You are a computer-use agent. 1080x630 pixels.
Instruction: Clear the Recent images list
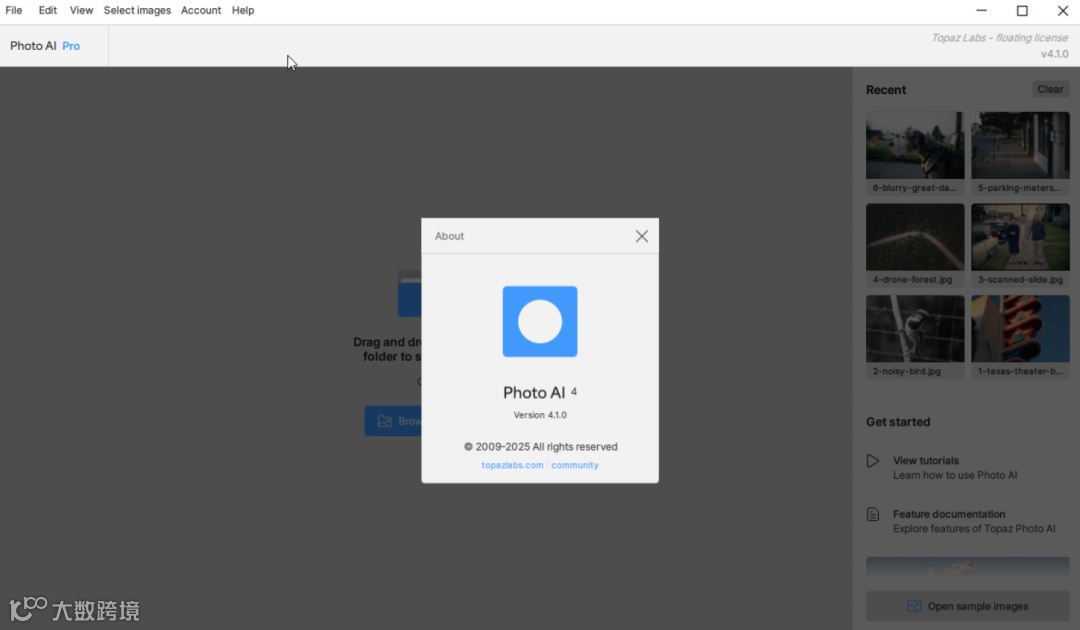pyautogui.click(x=1050, y=90)
